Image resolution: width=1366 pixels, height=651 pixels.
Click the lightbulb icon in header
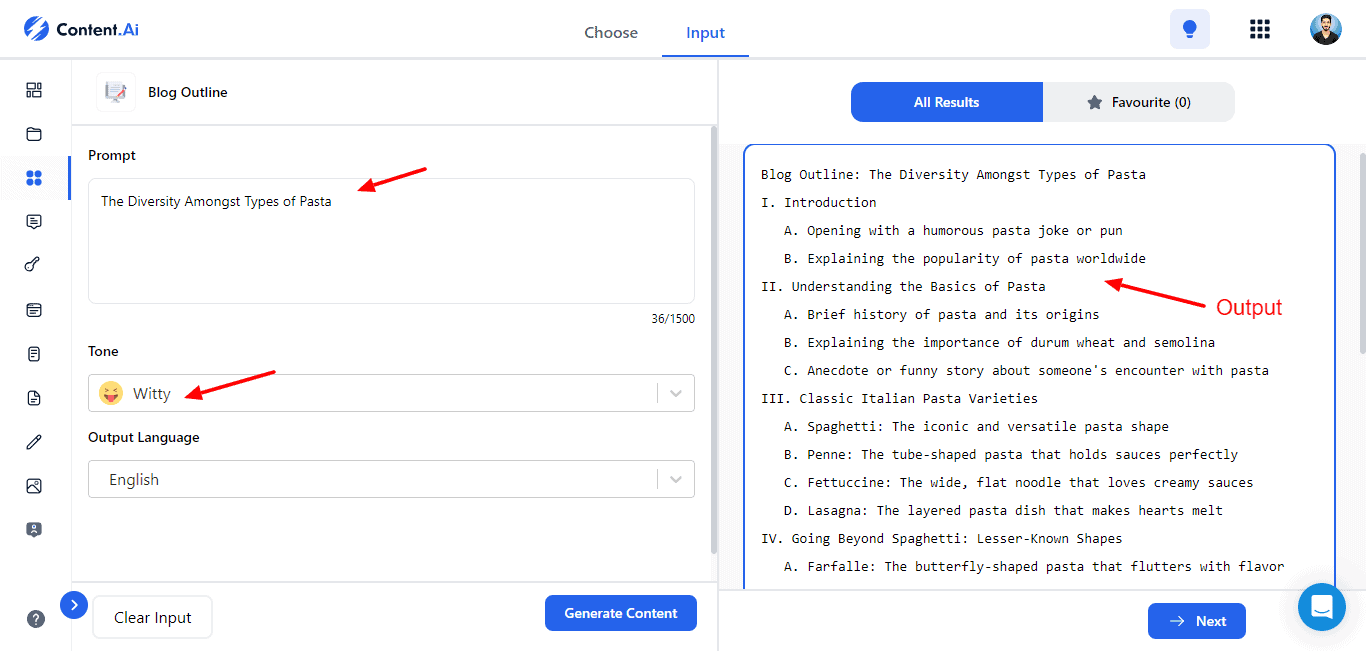(1189, 29)
